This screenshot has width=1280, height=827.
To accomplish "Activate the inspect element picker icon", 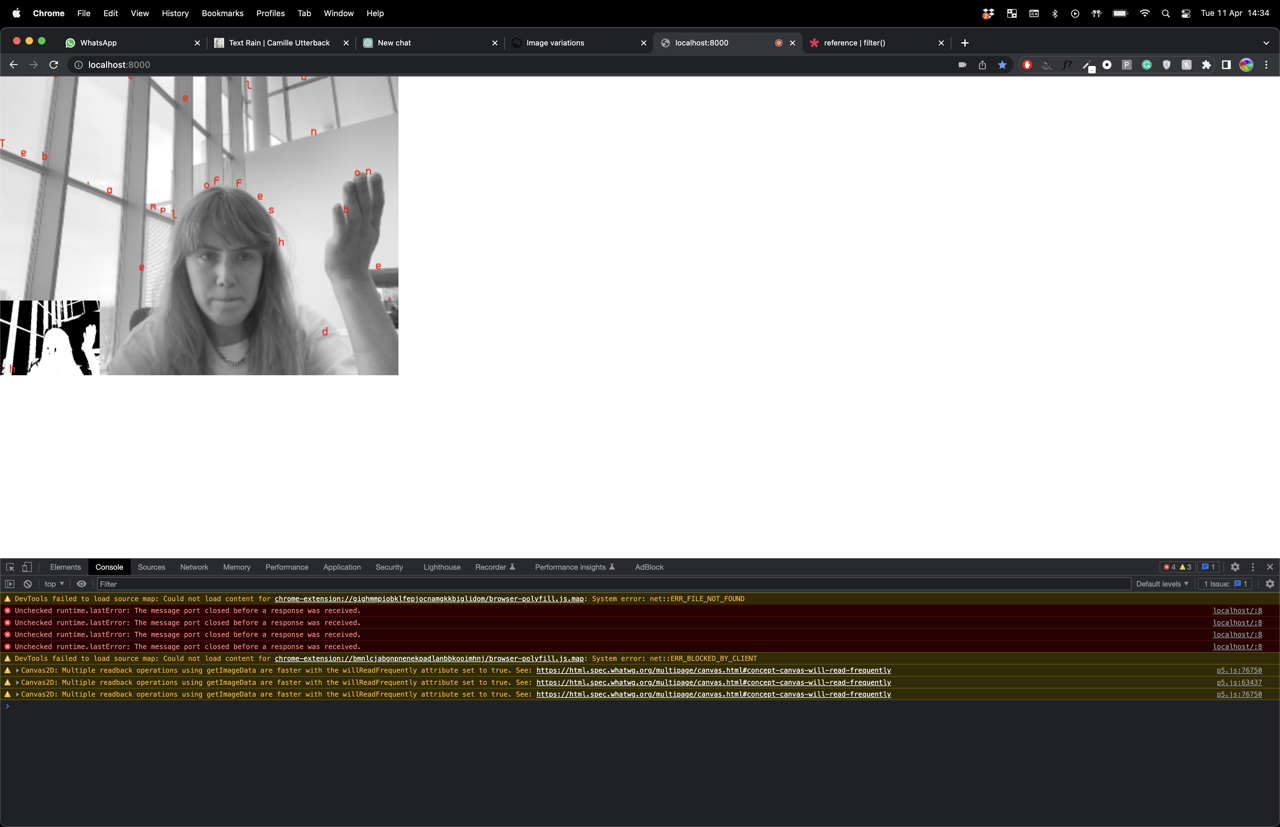I will click(x=10, y=567).
